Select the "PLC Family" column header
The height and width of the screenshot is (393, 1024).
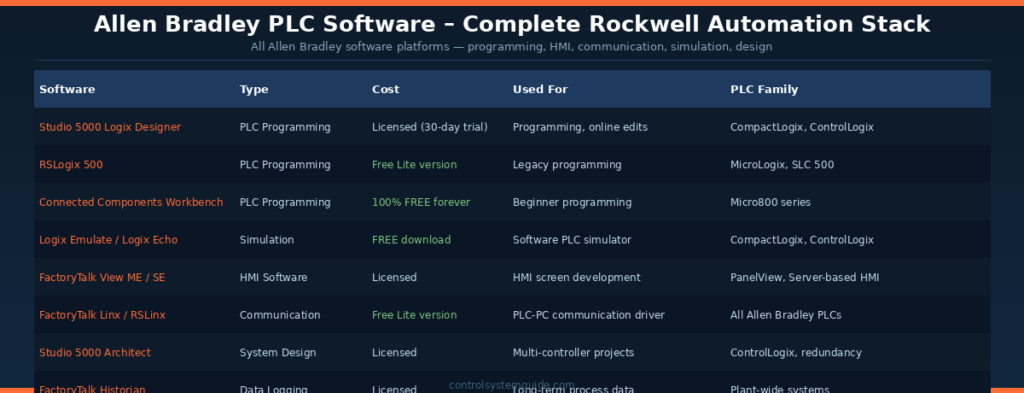[x=764, y=89]
